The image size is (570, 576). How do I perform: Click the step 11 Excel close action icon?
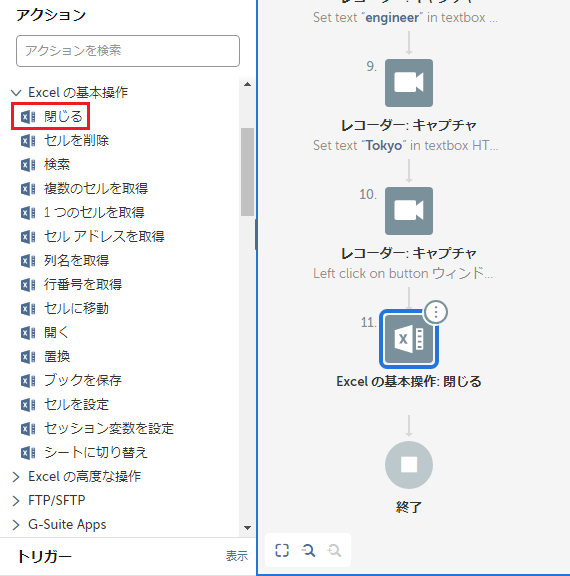point(409,339)
